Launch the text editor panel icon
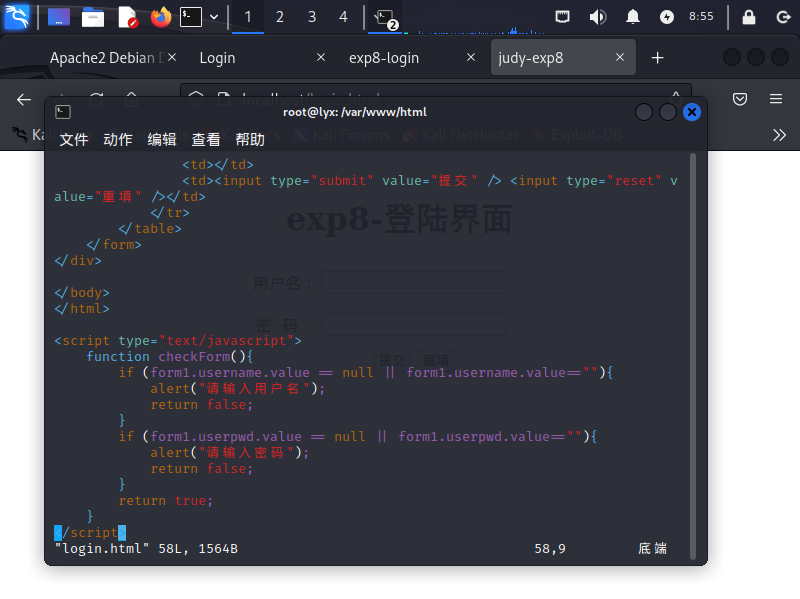The height and width of the screenshot is (599, 800). point(128,17)
